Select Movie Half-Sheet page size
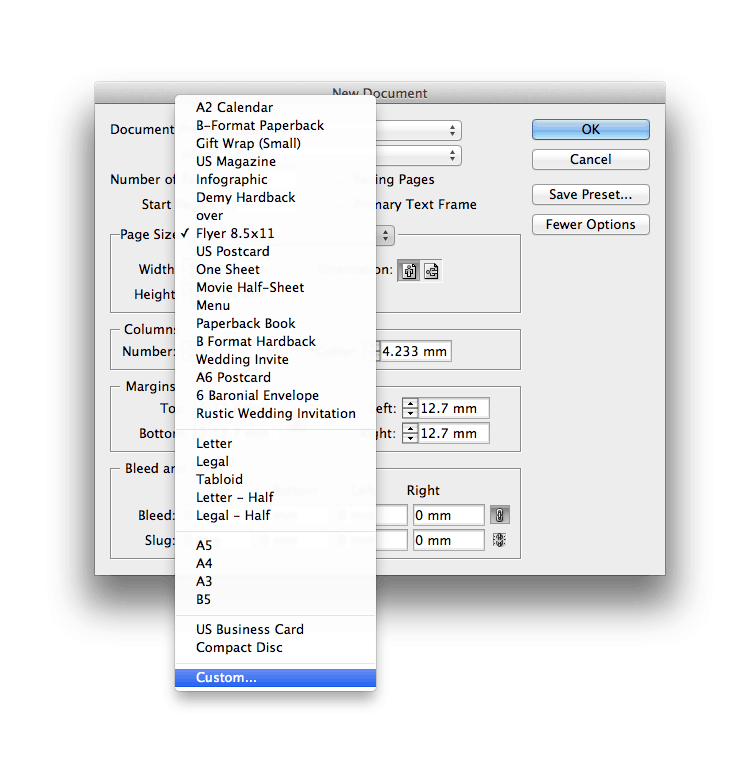The image size is (750, 760). tap(275, 287)
